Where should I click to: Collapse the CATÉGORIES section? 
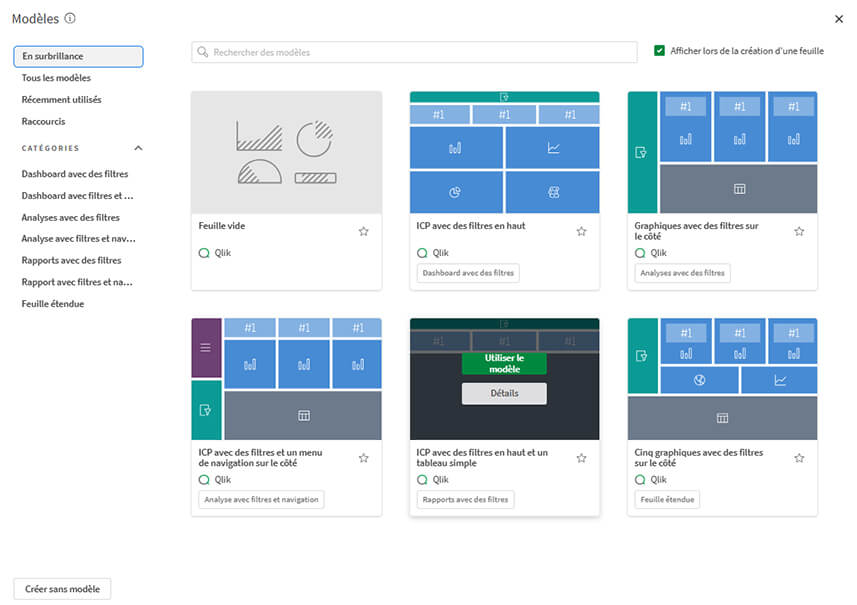point(138,146)
